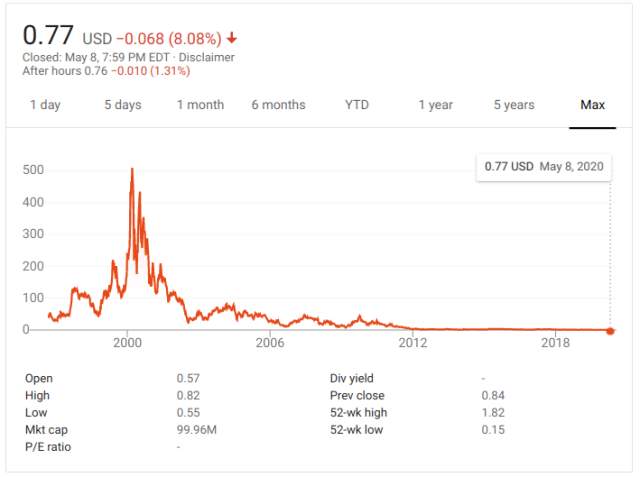640x477 pixels.
Task: Click the red down arrow icon
Action: pyautogui.click(x=233, y=39)
